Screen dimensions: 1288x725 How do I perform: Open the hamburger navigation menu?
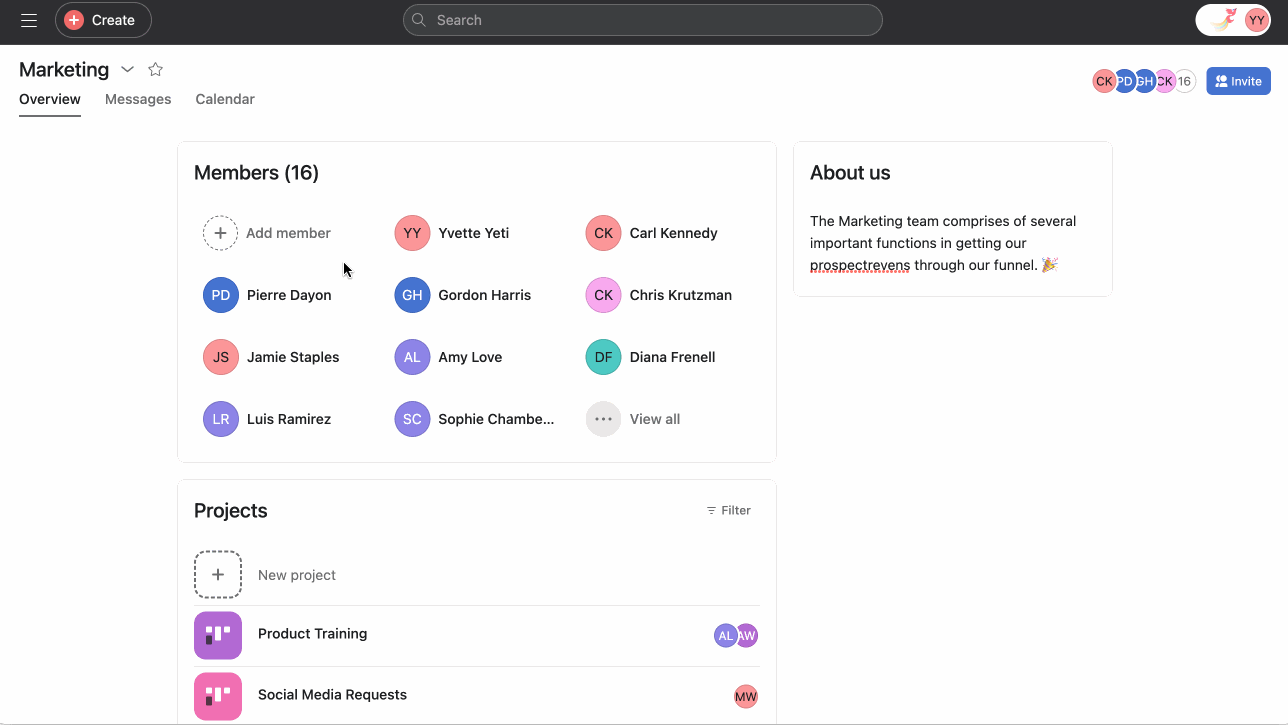[29, 20]
